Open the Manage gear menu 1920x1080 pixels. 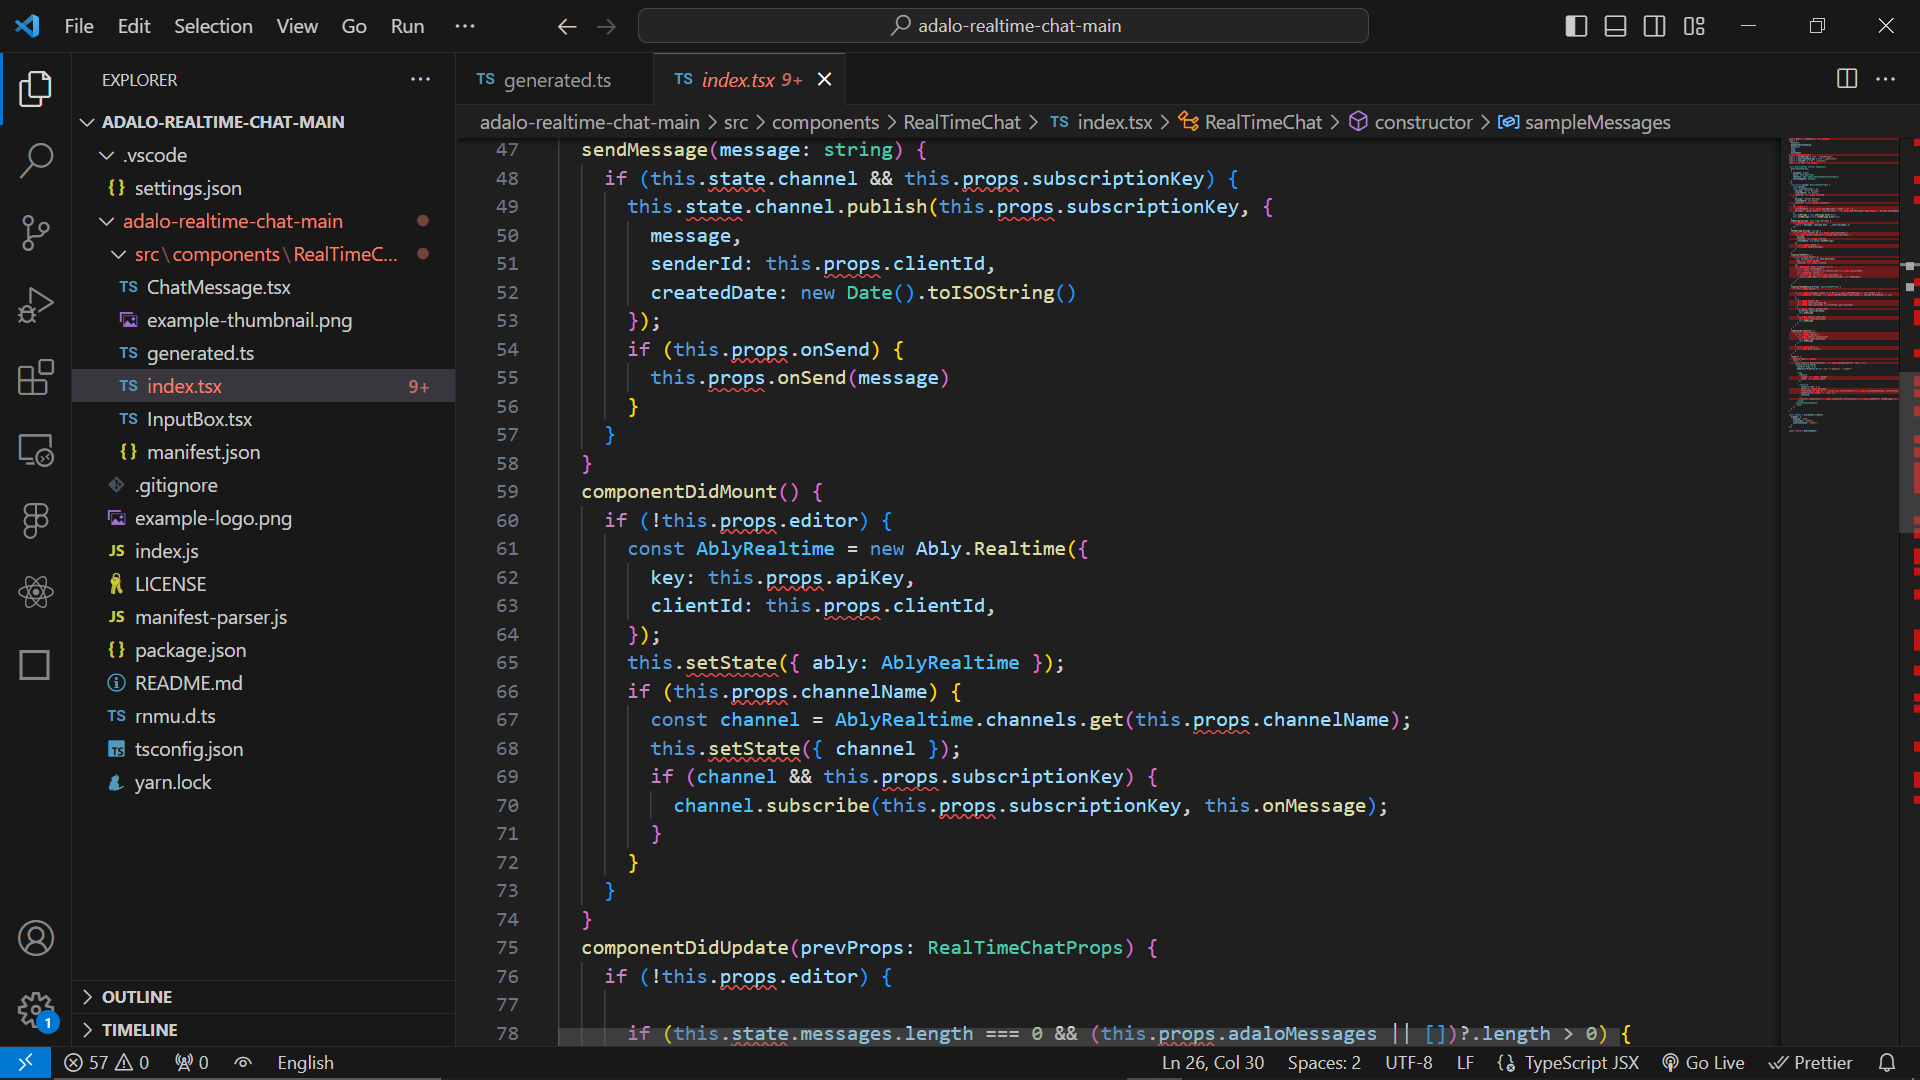point(36,1010)
